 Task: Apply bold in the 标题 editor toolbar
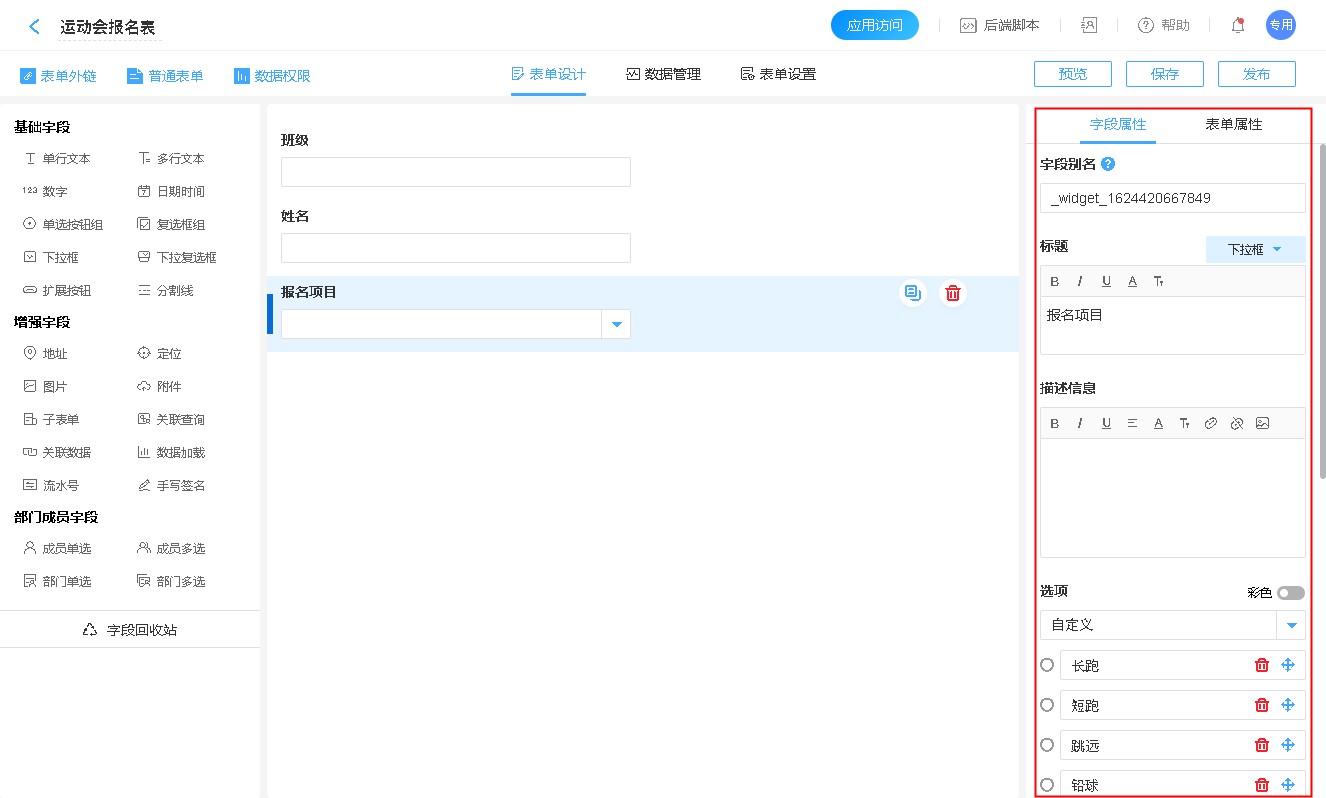[x=1055, y=281]
